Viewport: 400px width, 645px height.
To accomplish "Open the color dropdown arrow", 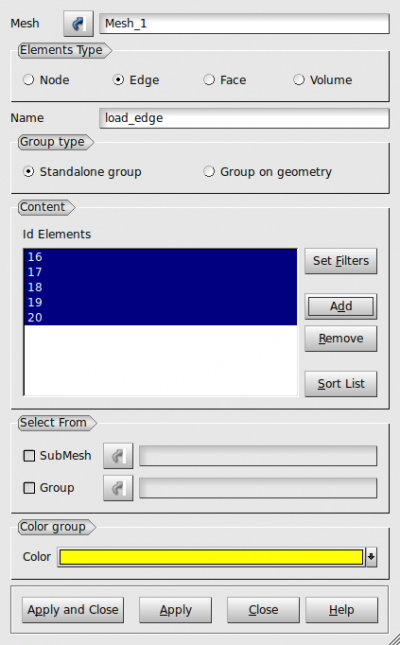I will tap(371, 557).
